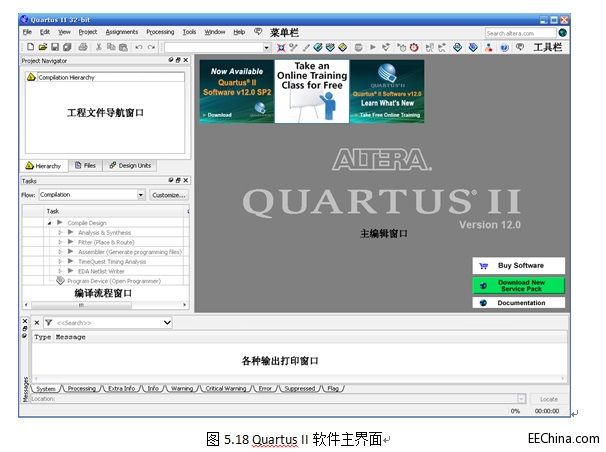606x452 pixels.
Task: Click Download New Service Pack button
Action: (518, 285)
